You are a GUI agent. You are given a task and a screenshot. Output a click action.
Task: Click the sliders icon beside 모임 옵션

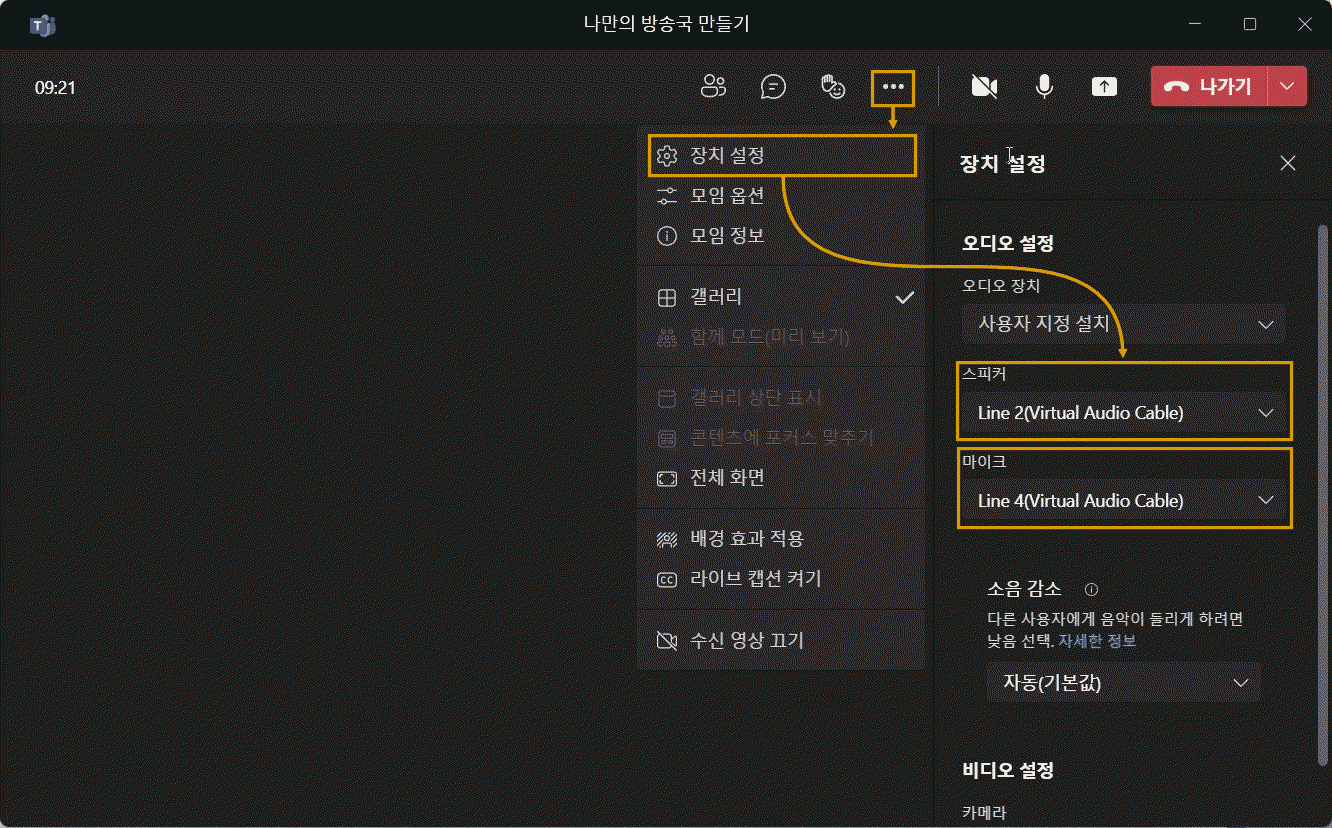tap(667, 196)
